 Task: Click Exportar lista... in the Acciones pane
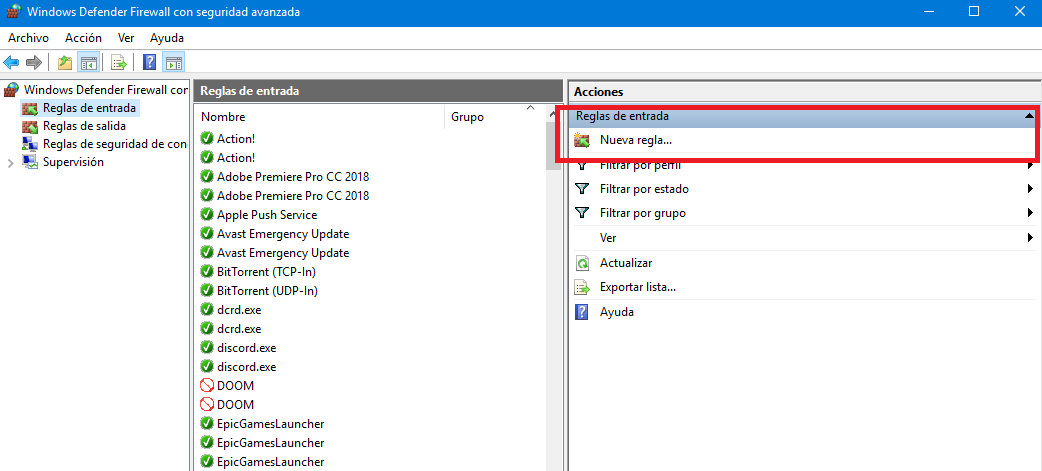tap(638, 288)
